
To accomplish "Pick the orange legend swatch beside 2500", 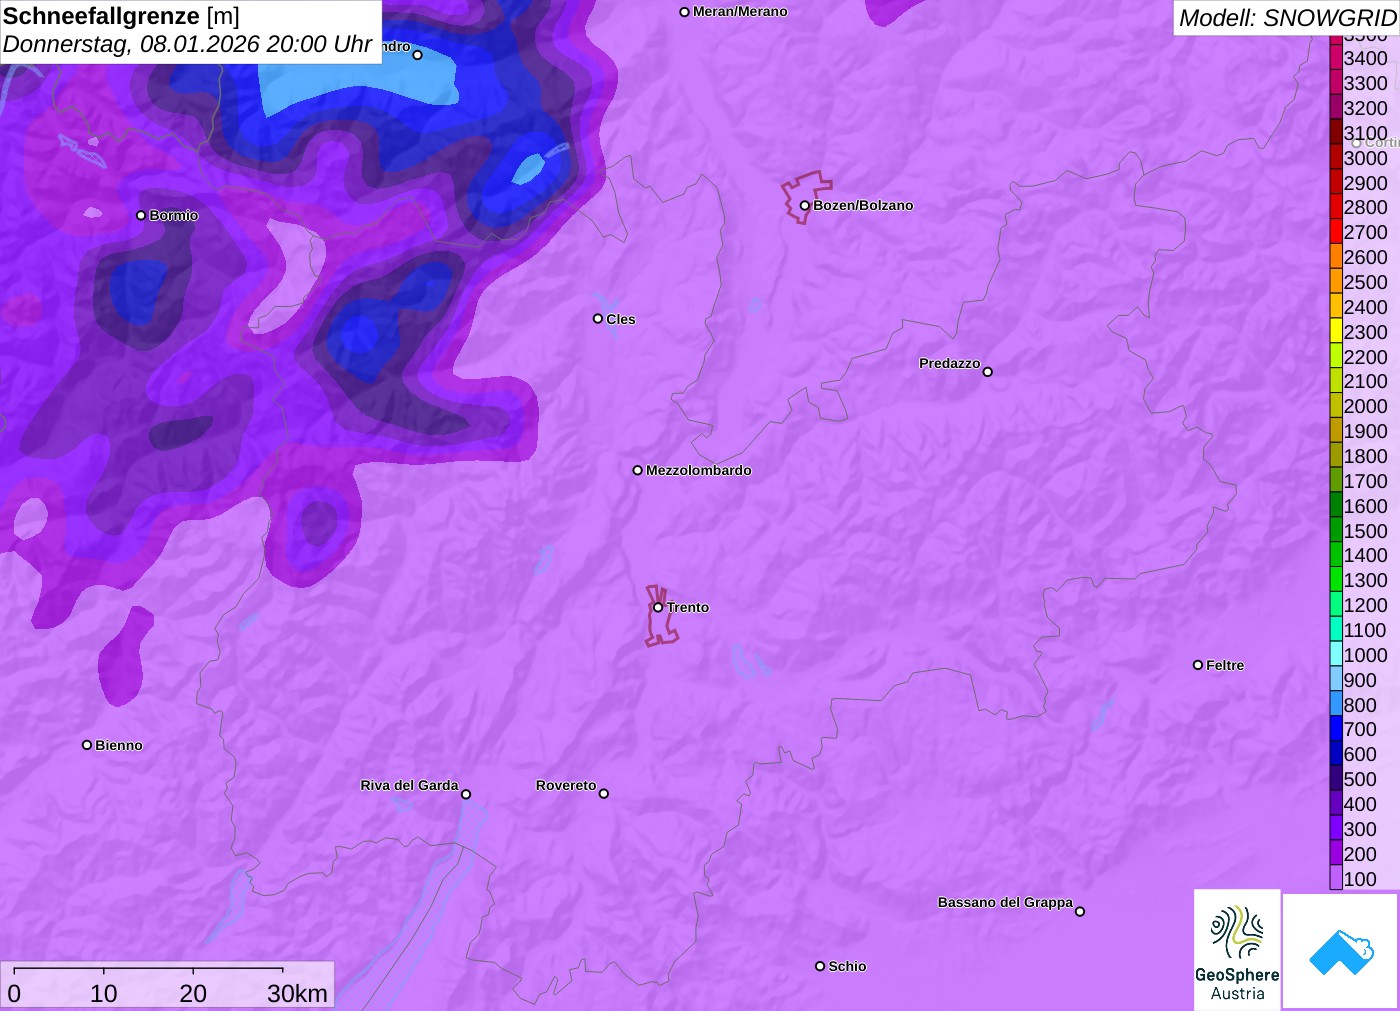I will (x=1336, y=282).
